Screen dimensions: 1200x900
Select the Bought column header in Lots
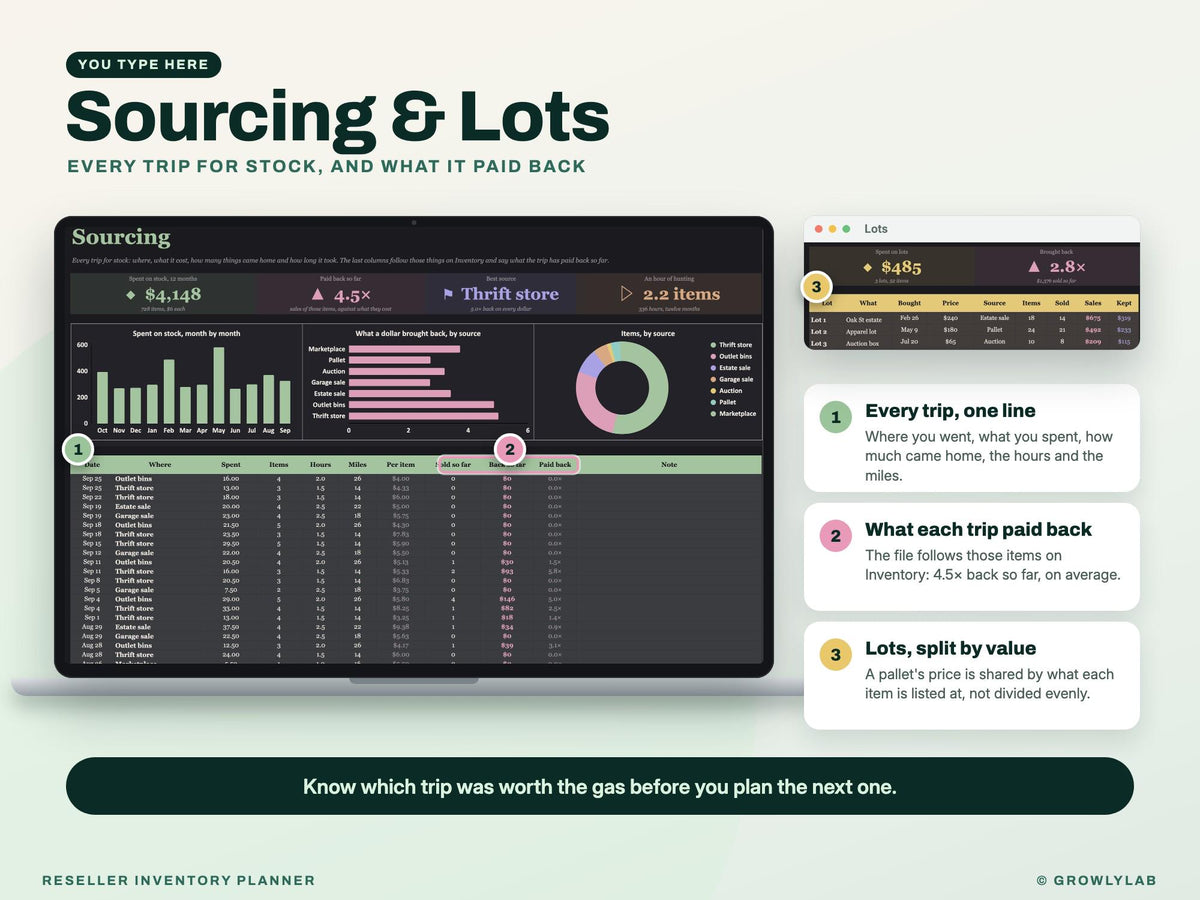coord(909,303)
